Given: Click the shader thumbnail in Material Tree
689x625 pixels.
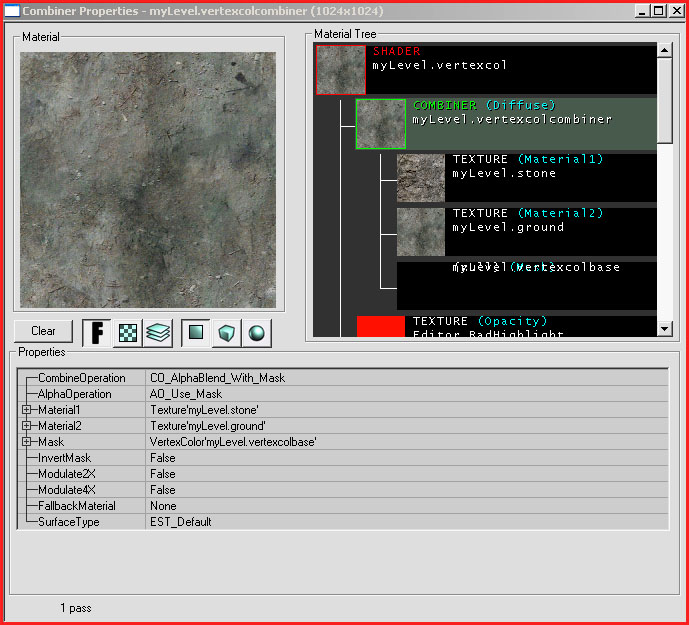Looking at the screenshot, I should [341, 70].
